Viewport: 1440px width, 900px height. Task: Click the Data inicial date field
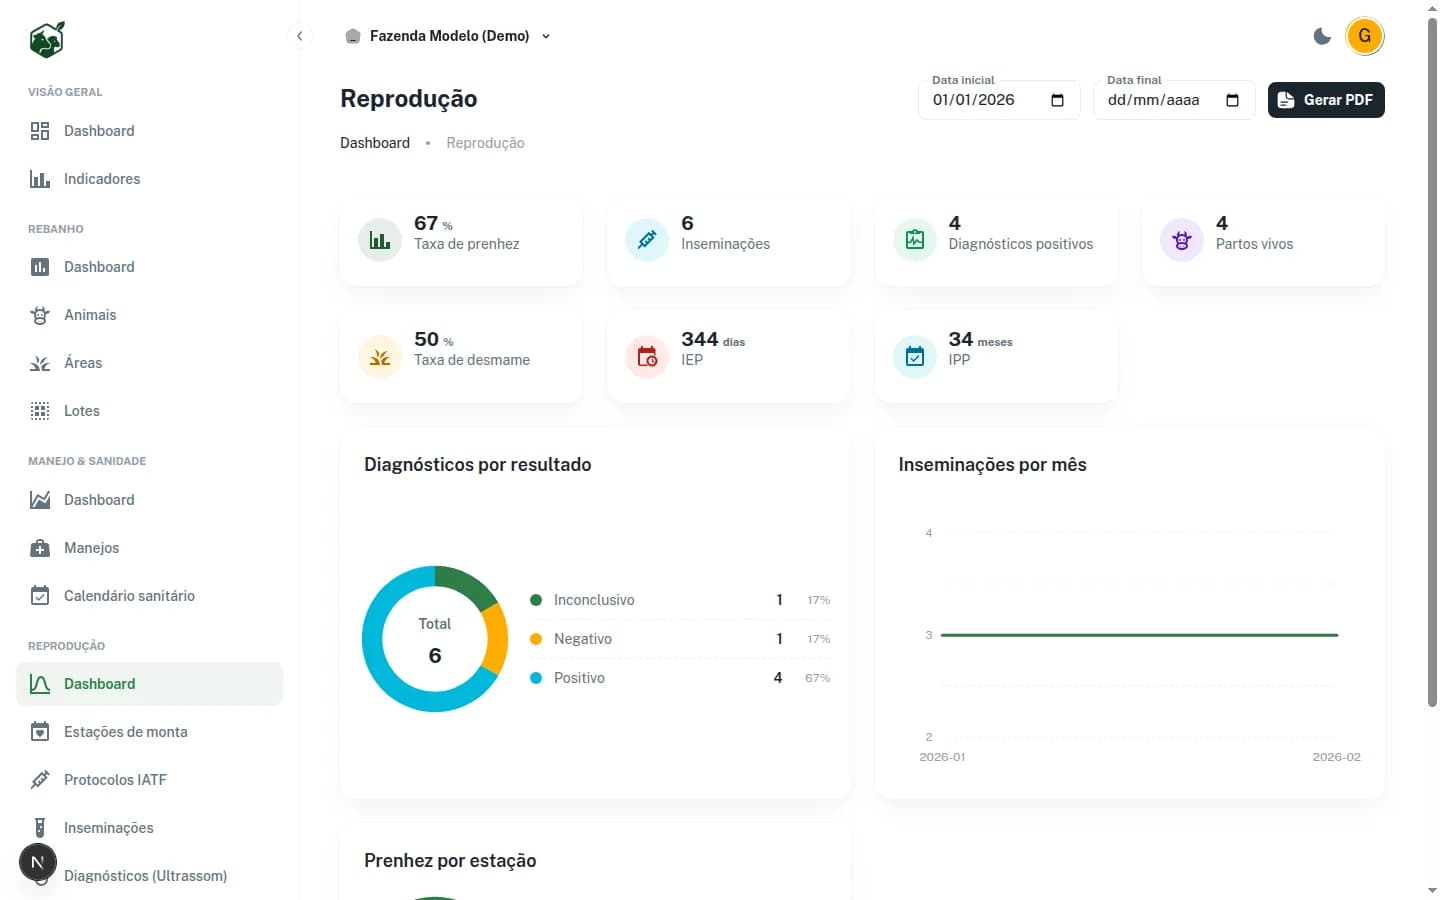coord(999,100)
